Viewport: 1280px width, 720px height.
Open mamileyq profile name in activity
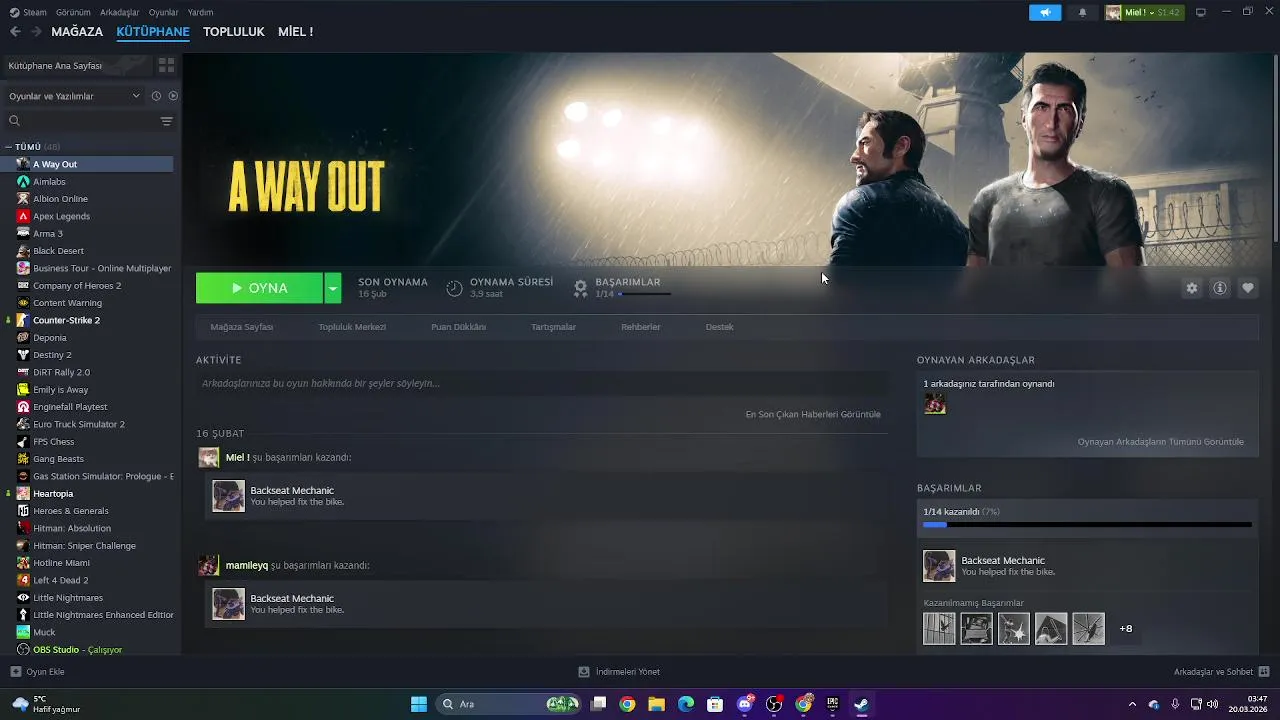(x=246, y=565)
